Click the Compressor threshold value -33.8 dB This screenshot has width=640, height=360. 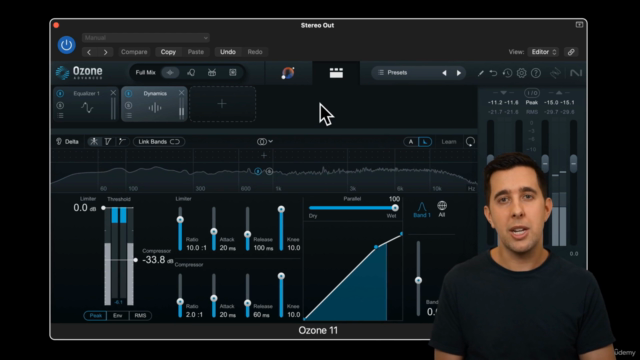pyautogui.click(x=158, y=260)
